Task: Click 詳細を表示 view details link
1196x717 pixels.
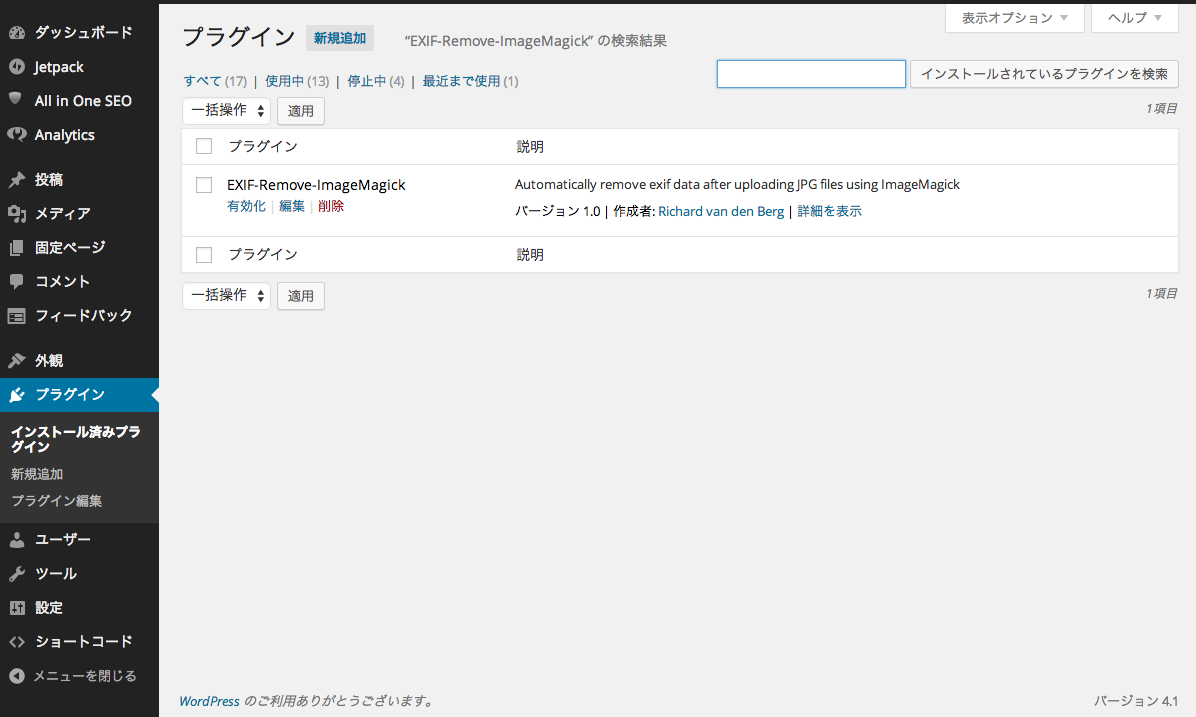Action: click(x=829, y=211)
